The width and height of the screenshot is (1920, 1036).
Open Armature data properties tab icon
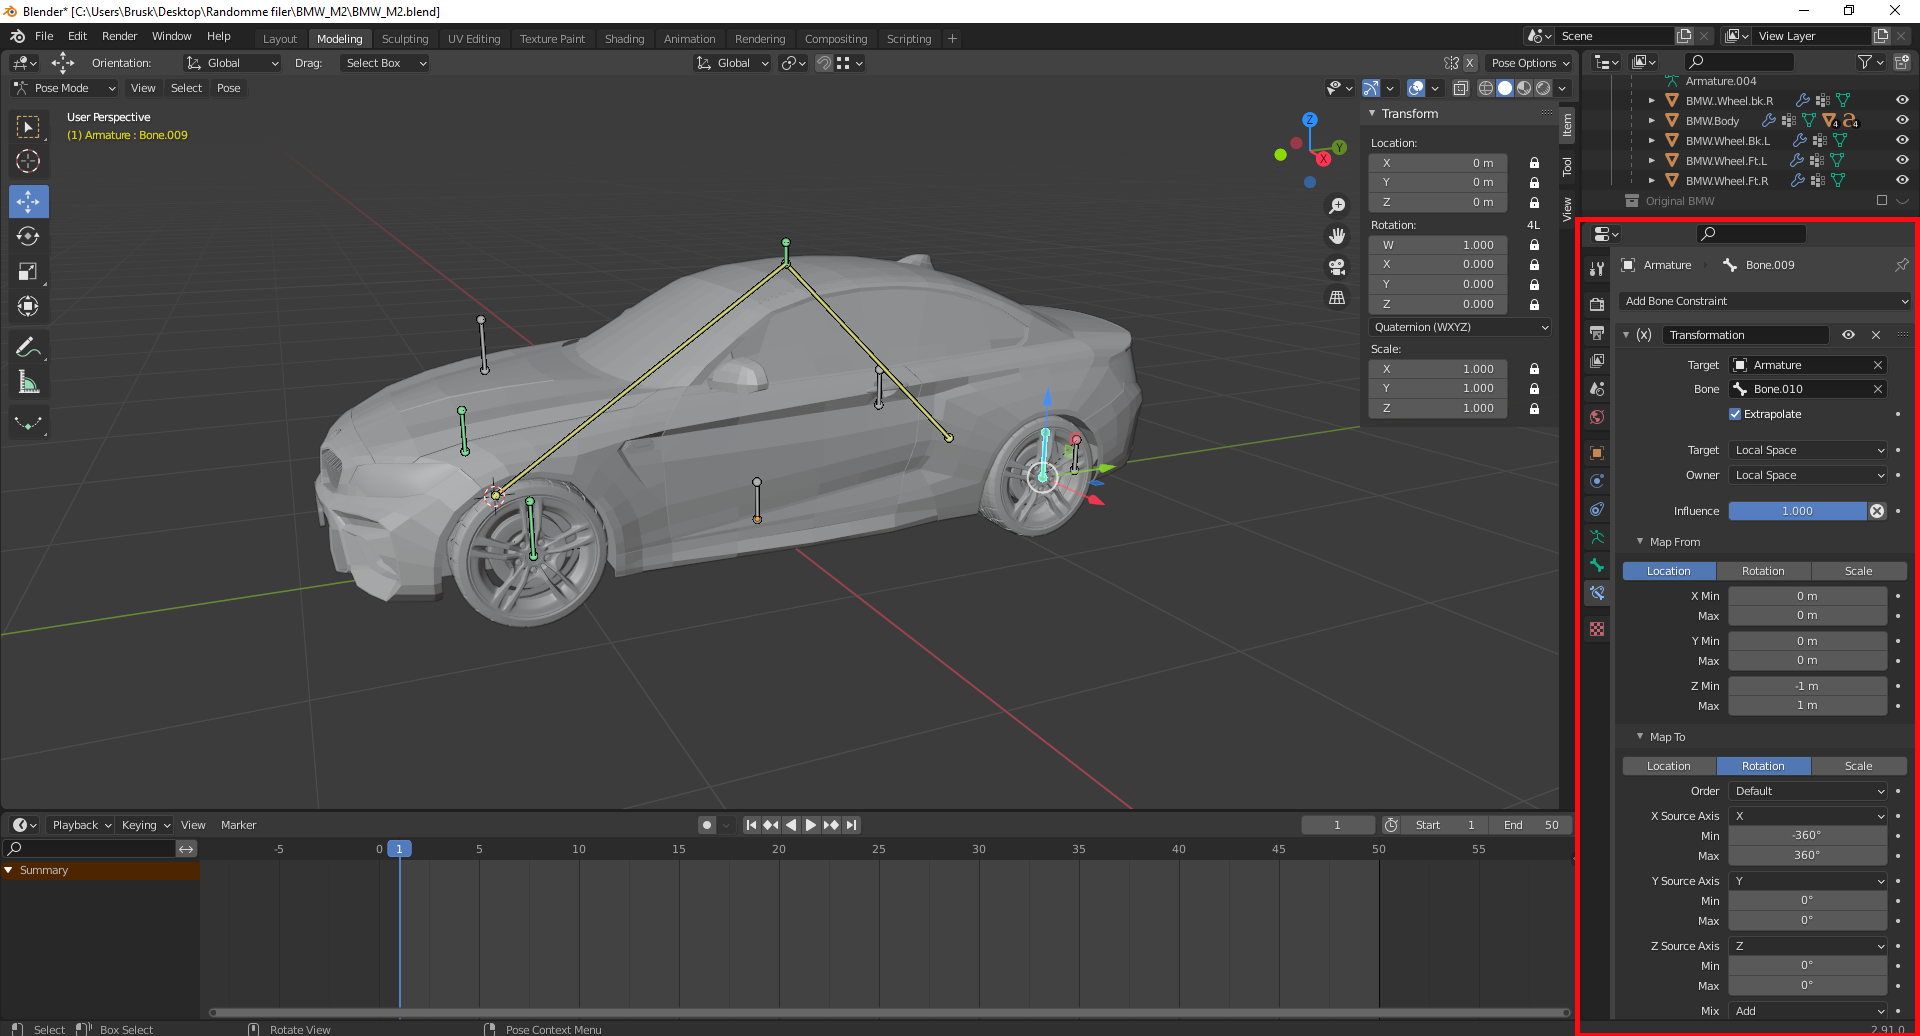point(1597,537)
